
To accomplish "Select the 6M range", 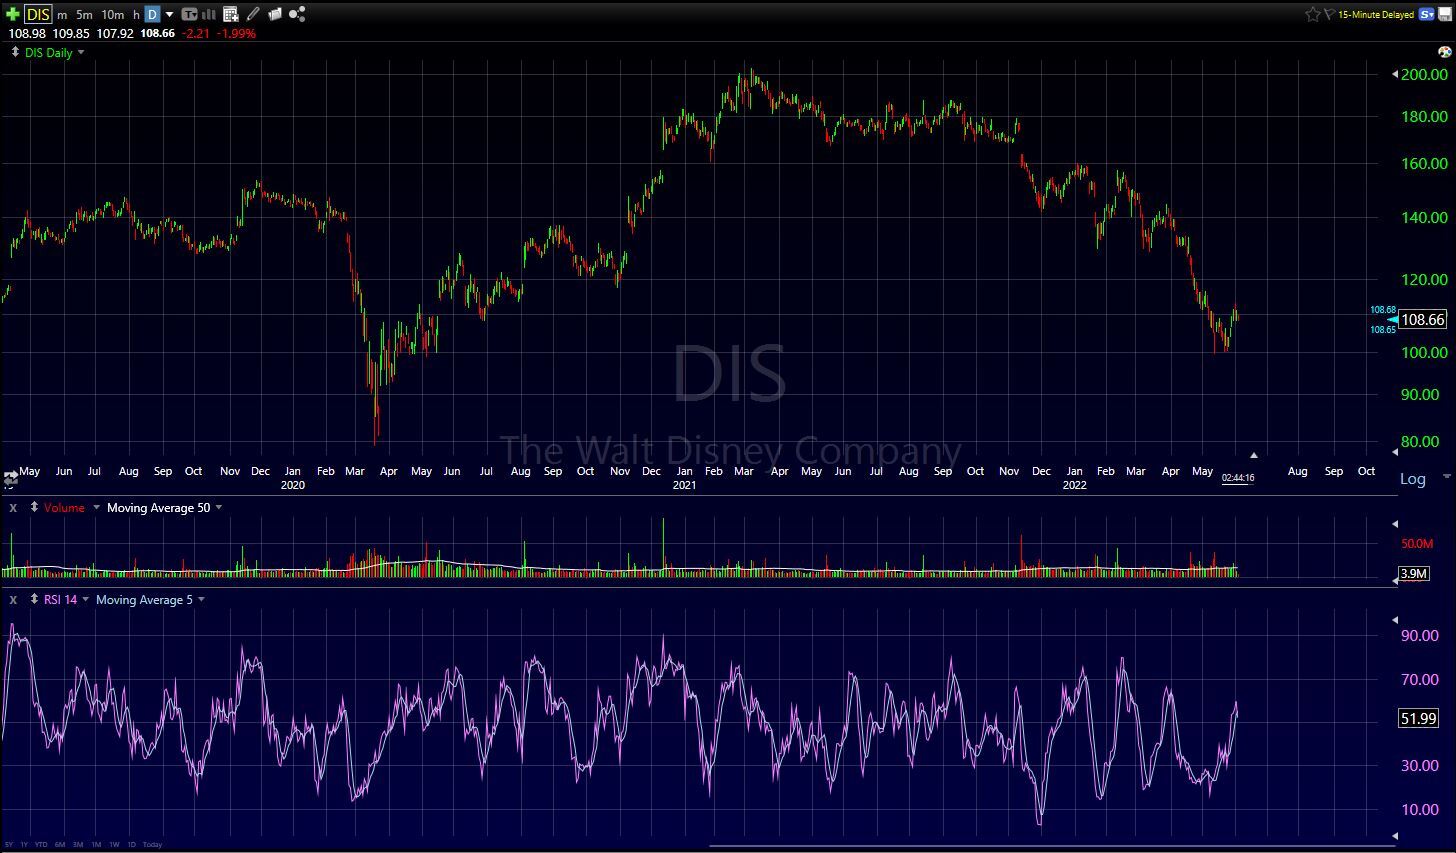I will click(x=60, y=844).
